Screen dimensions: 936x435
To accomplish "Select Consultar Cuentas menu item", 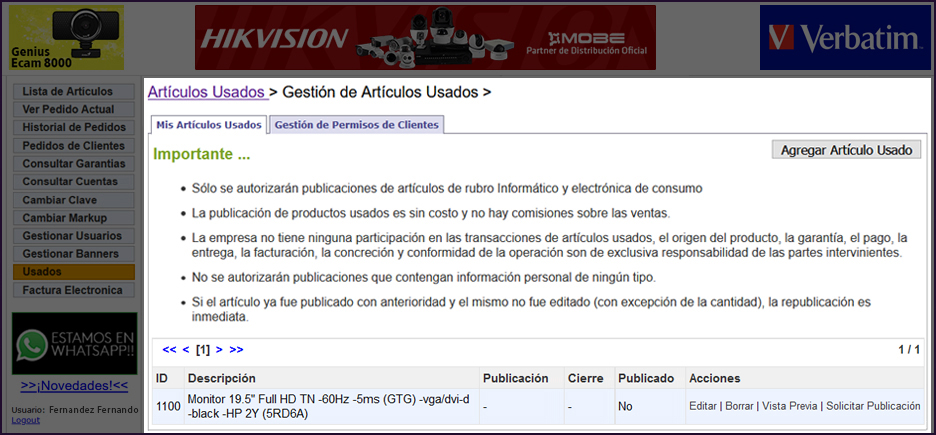I will pos(74,181).
